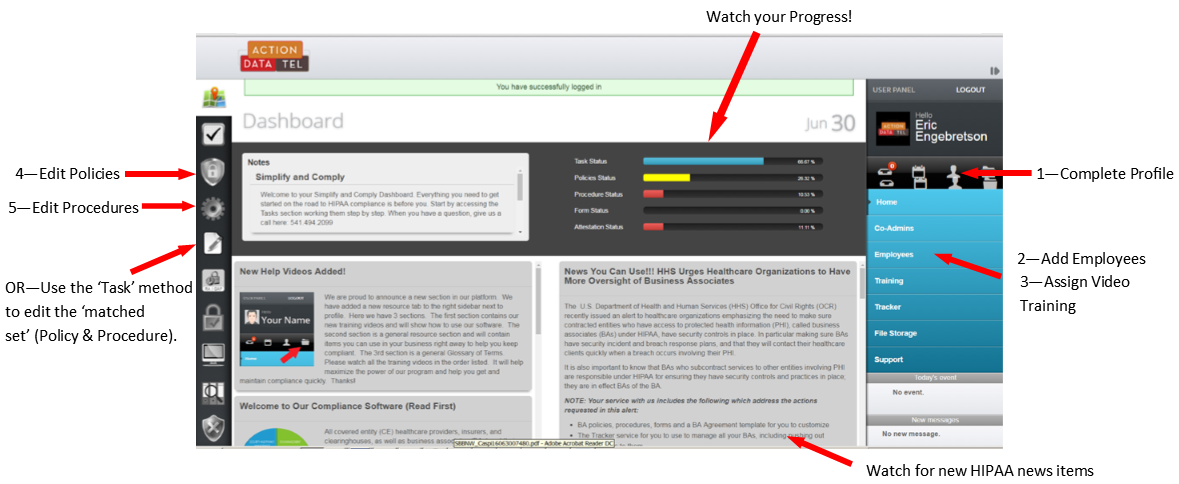Click the LOGOUT link
This screenshot has height=484, width=1179.
click(970, 89)
